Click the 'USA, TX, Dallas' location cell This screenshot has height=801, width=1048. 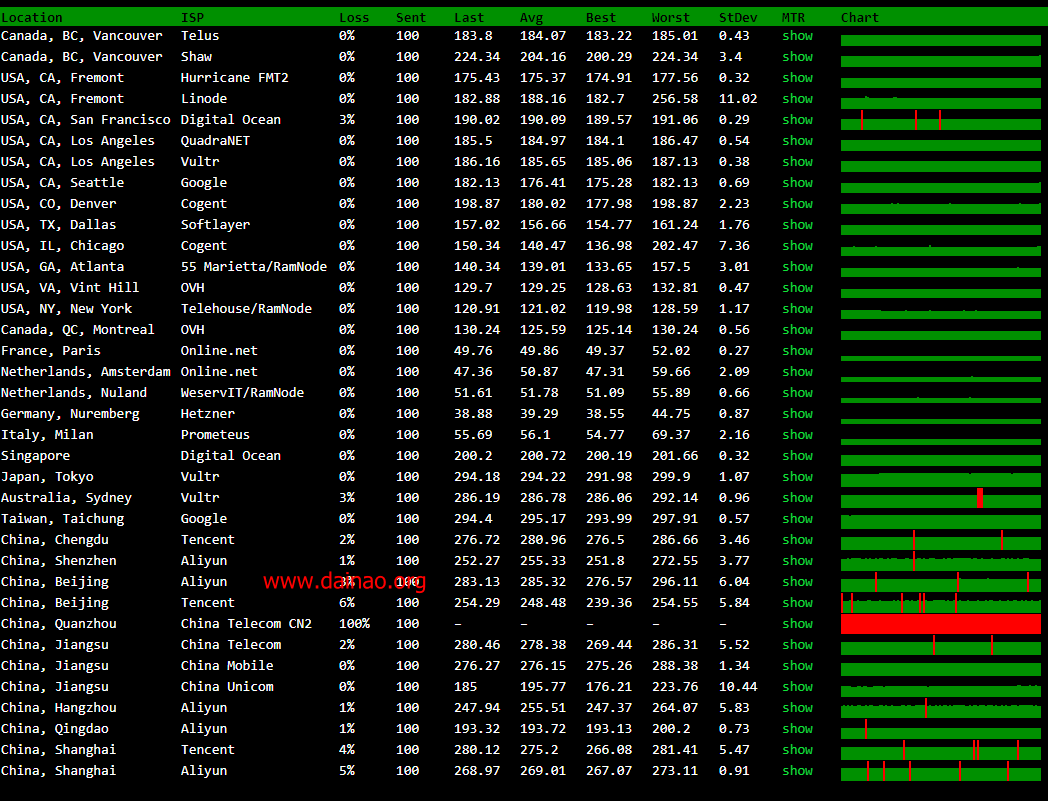pyautogui.click(x=58, y=225)
